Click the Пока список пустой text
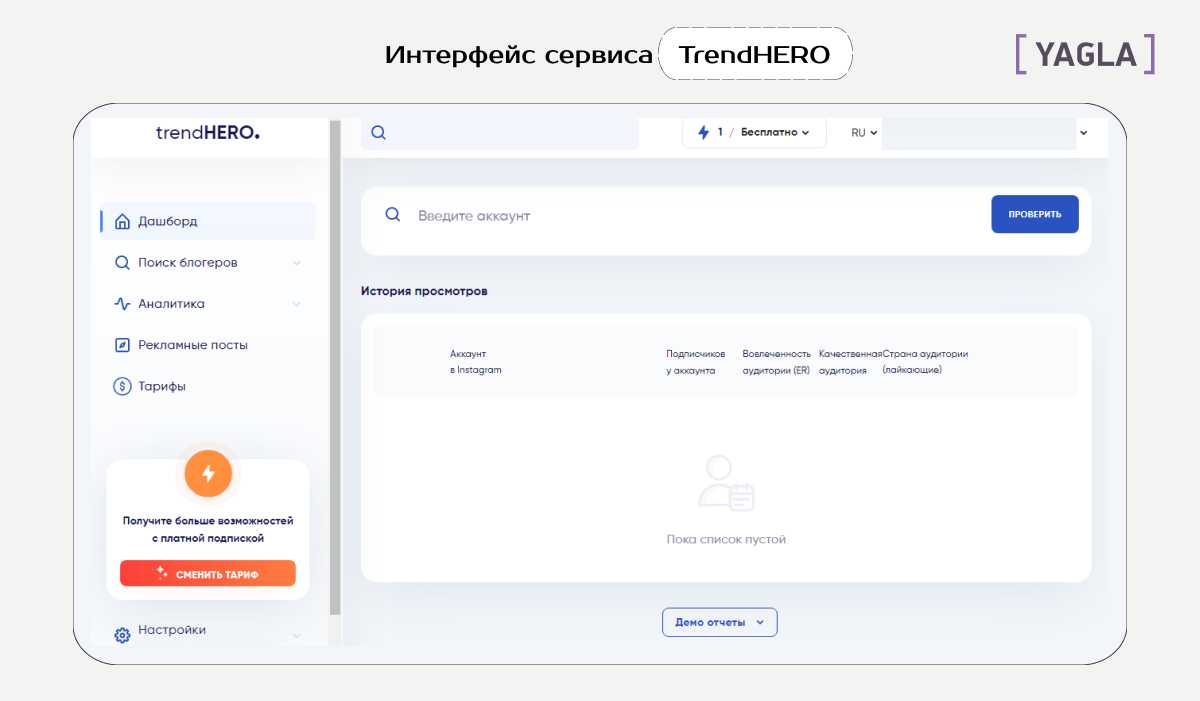Image resolution: width=1200 pixels, height=701 pixels. coord(726,539)
